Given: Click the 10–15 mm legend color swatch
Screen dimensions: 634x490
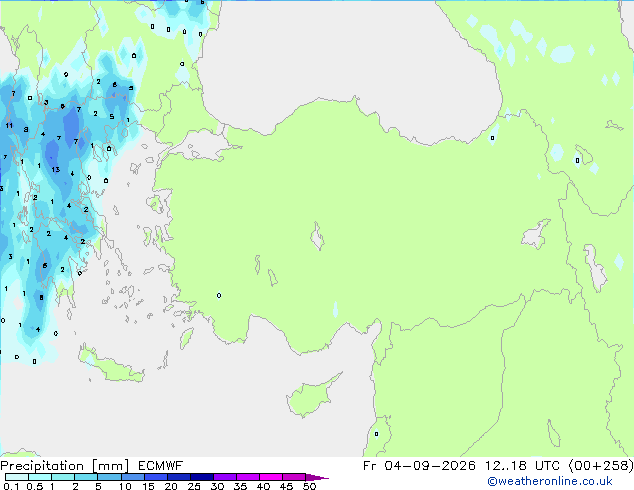Looking at the screenshot, I should coord(133,477).
